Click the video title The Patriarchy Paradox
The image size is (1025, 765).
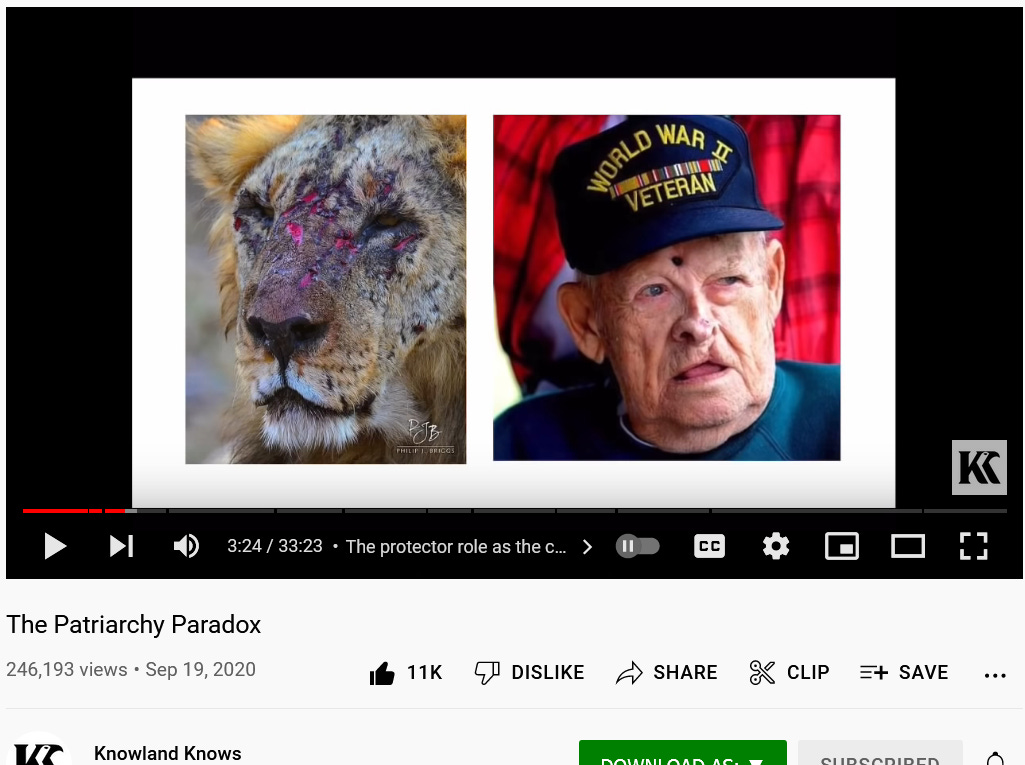[x=133, y=624]
